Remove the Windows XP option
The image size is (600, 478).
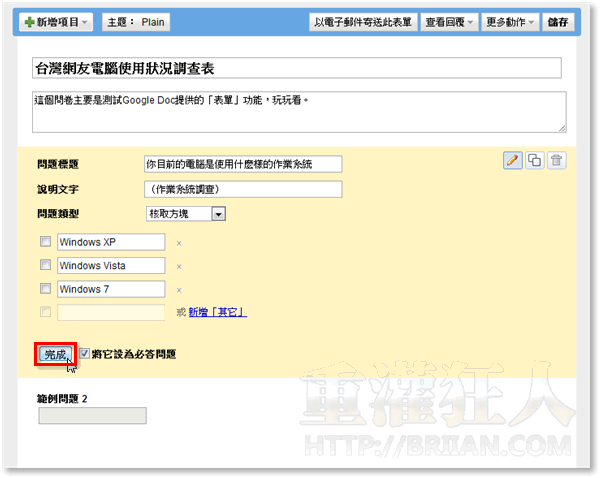179,243
